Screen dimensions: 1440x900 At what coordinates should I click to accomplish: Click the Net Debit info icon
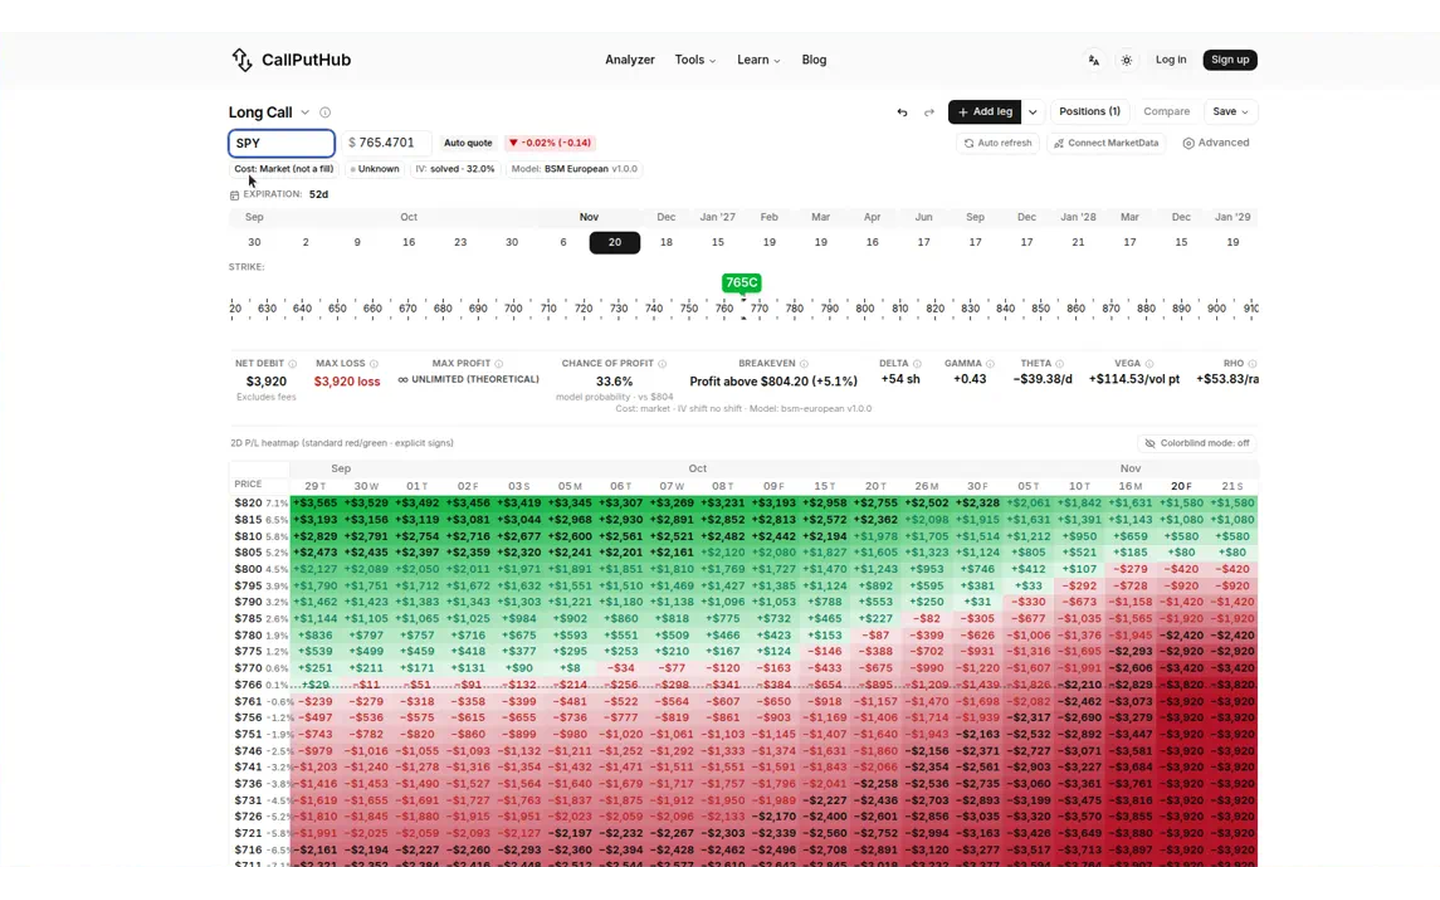tap(292, 364)
